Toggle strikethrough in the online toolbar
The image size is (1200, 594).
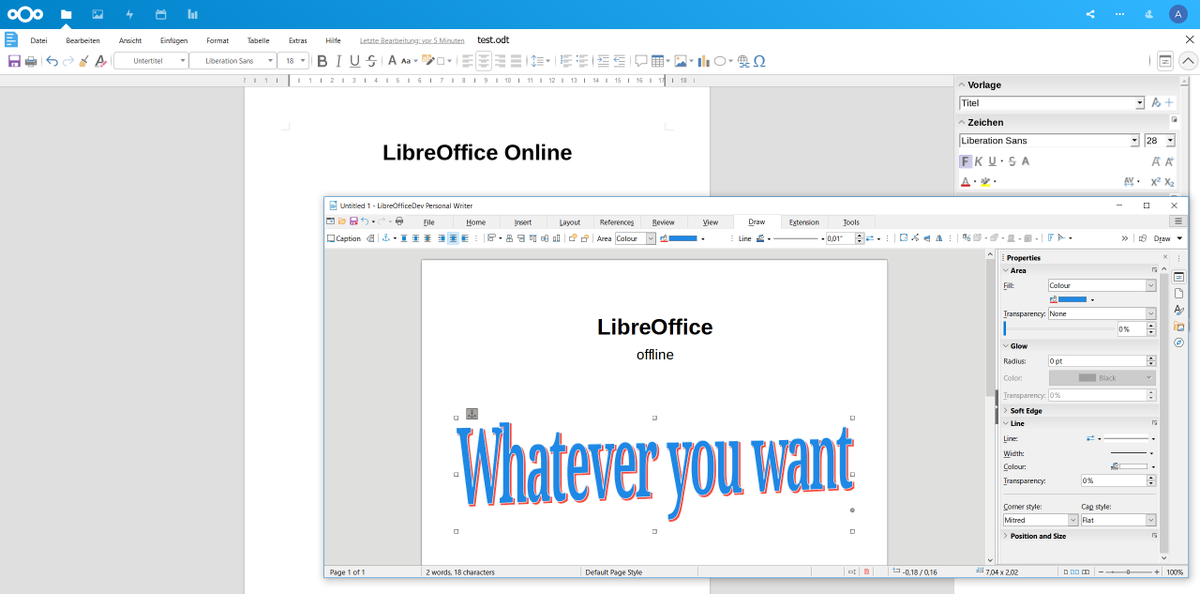[x=372, y=61]
